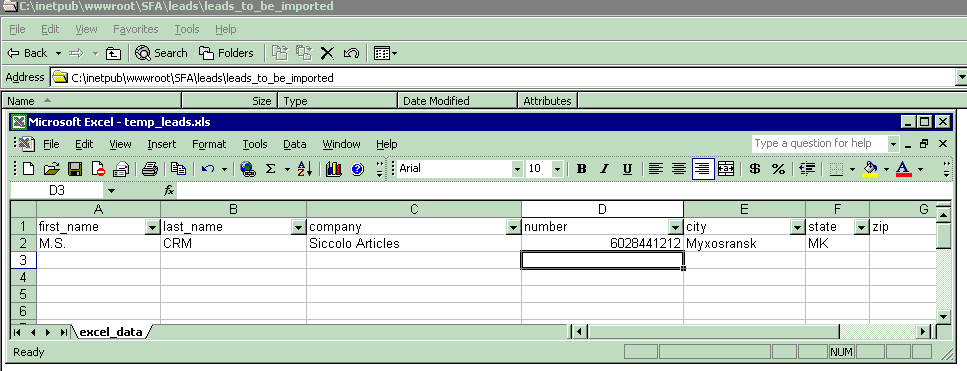Open the company filter dropdown
Image resolution: width=967 pixels, height=371 pixels.
(513, 227)
